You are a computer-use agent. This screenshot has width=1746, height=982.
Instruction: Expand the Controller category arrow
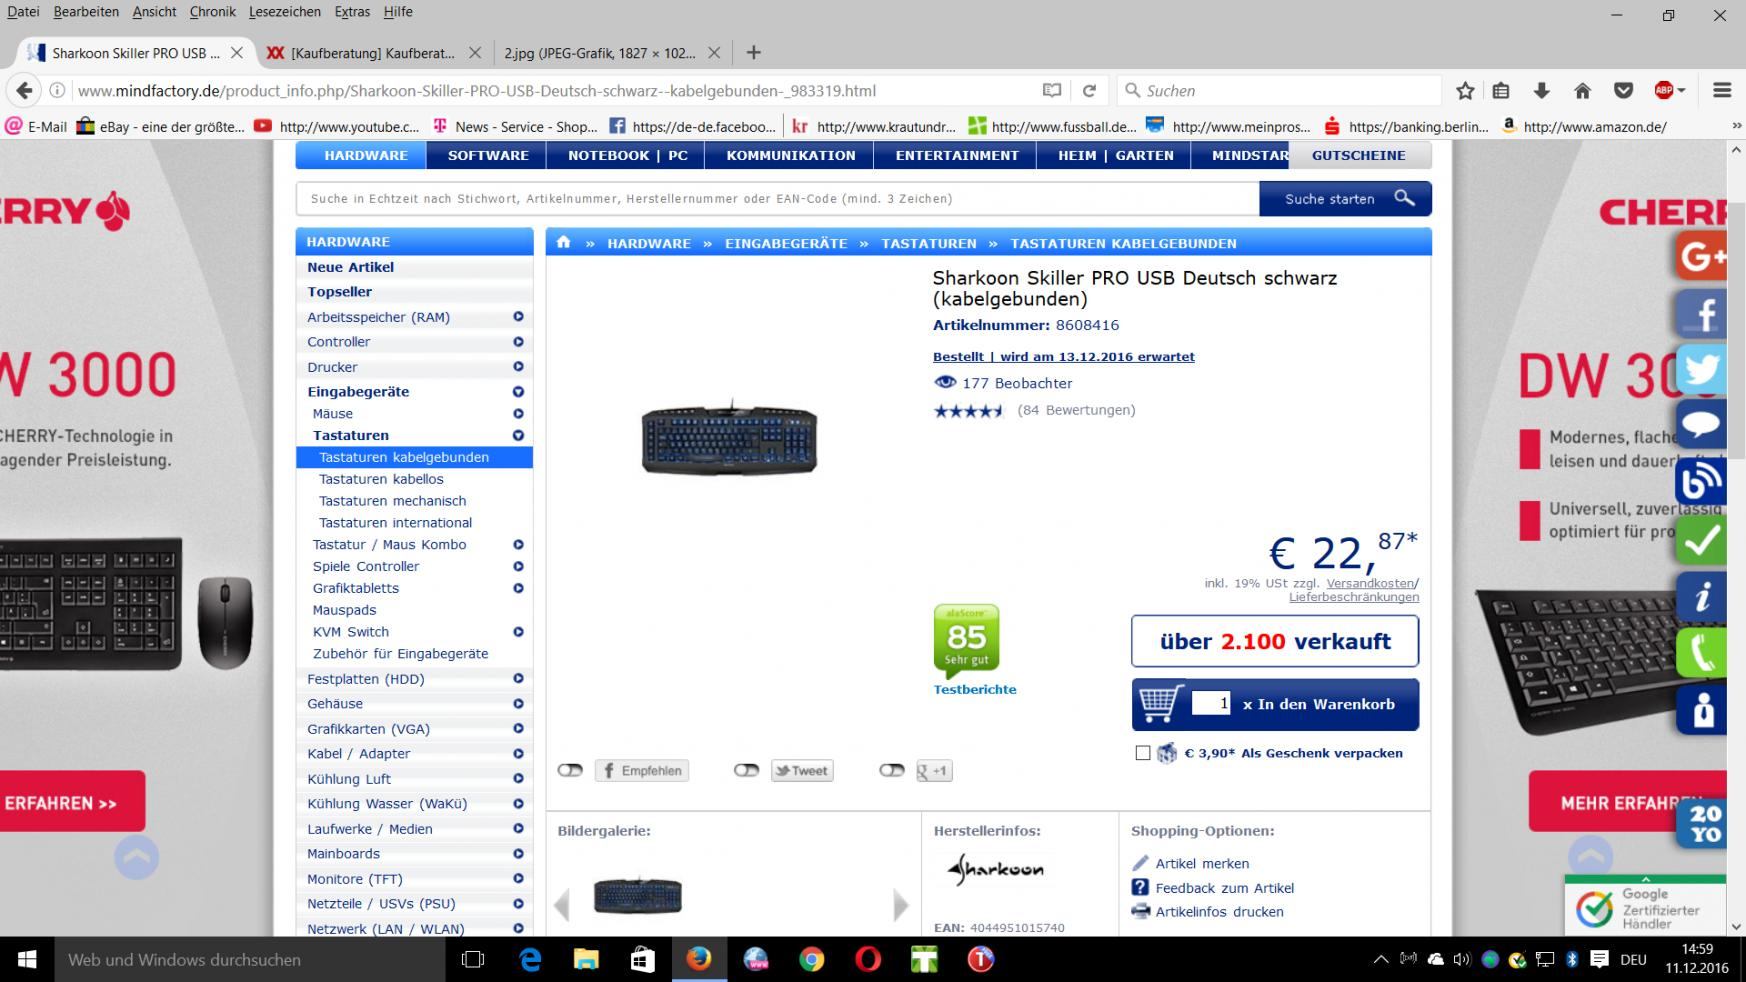pyautogui.click(x=518, y=341)
